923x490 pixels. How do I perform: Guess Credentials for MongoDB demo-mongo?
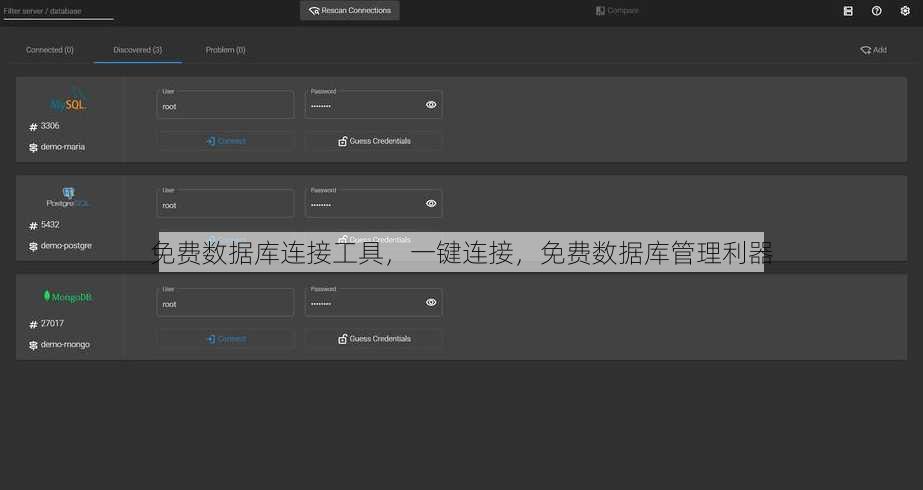click(374, 339)
